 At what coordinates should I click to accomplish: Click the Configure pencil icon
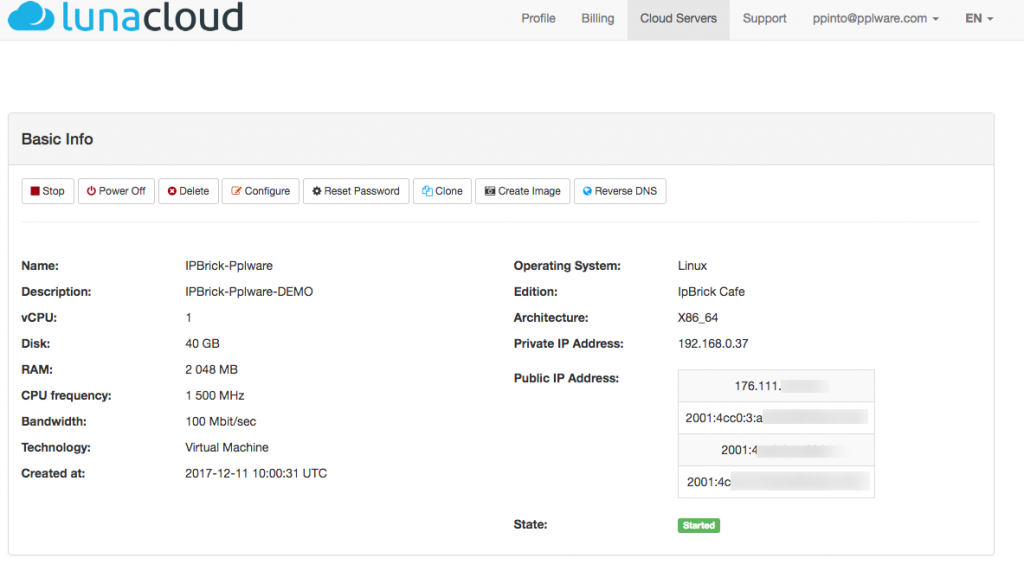point(236,191)
